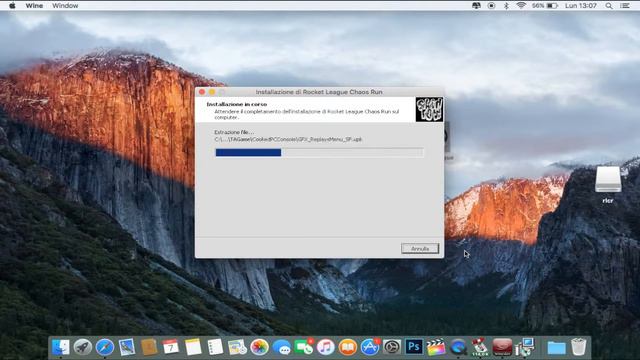Launch iTunes from the dock
Image resolution: width=640 pixels, height=360 pixels.
(x=325, y=347)
